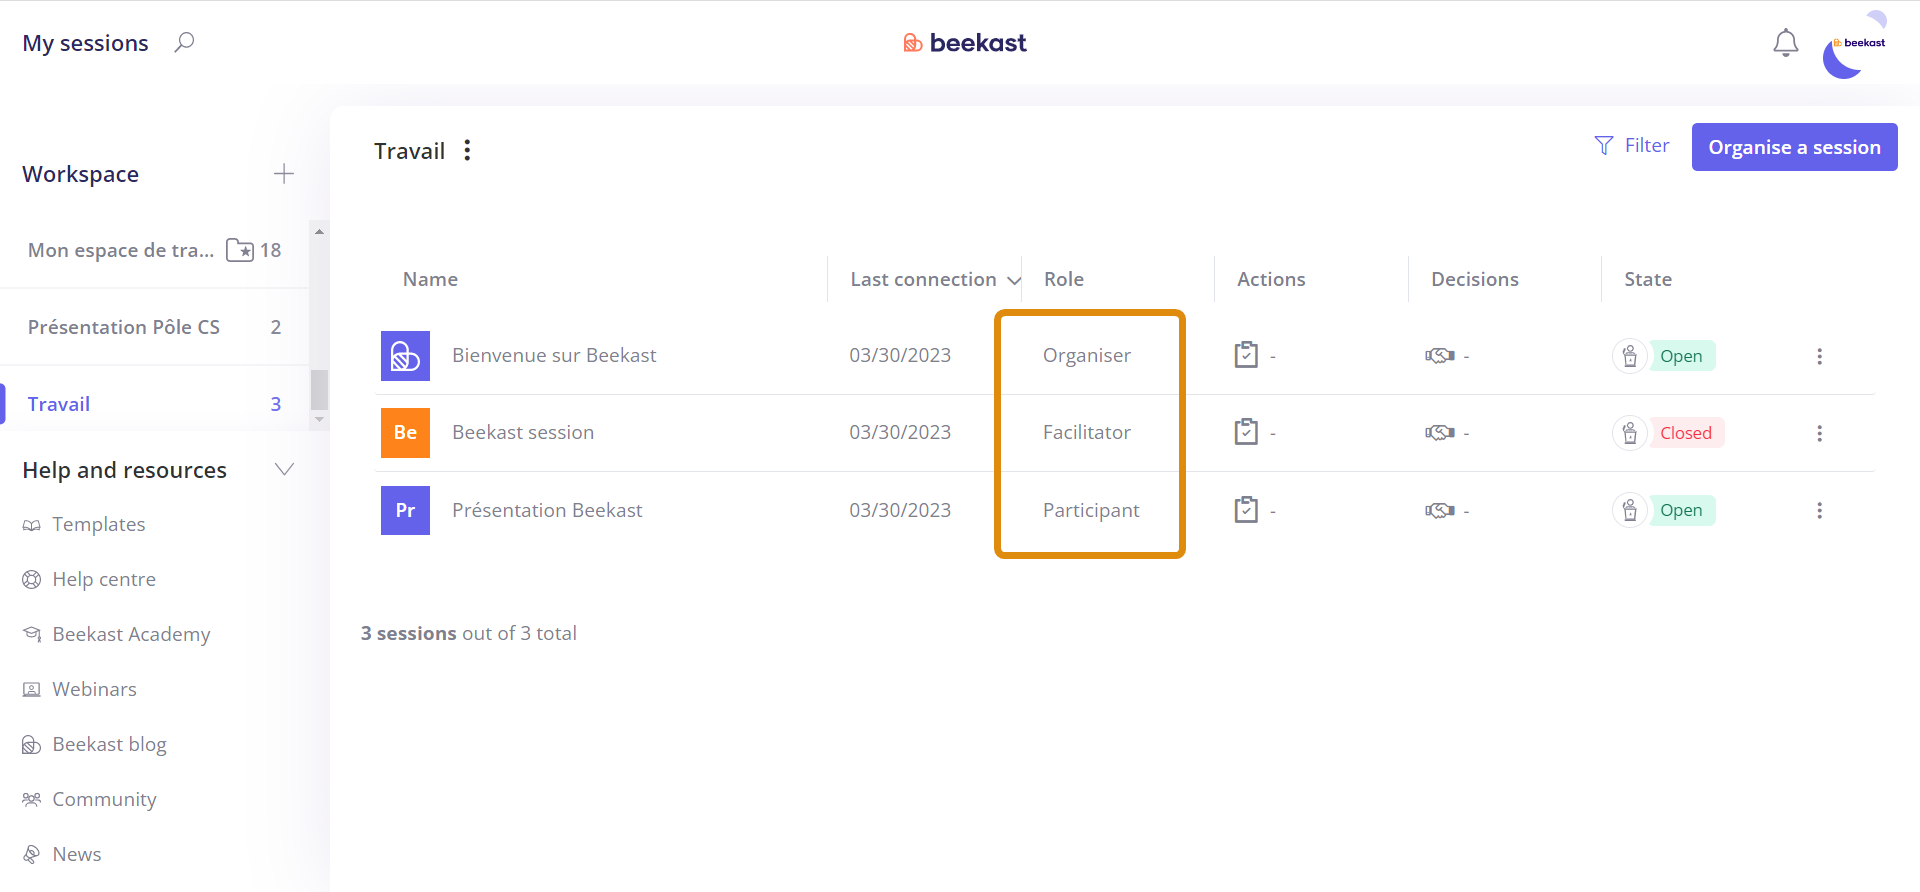The height and width of the screenshot is (892, 1920).
Task: Open the Filter options
Action: coord(1632,146)
